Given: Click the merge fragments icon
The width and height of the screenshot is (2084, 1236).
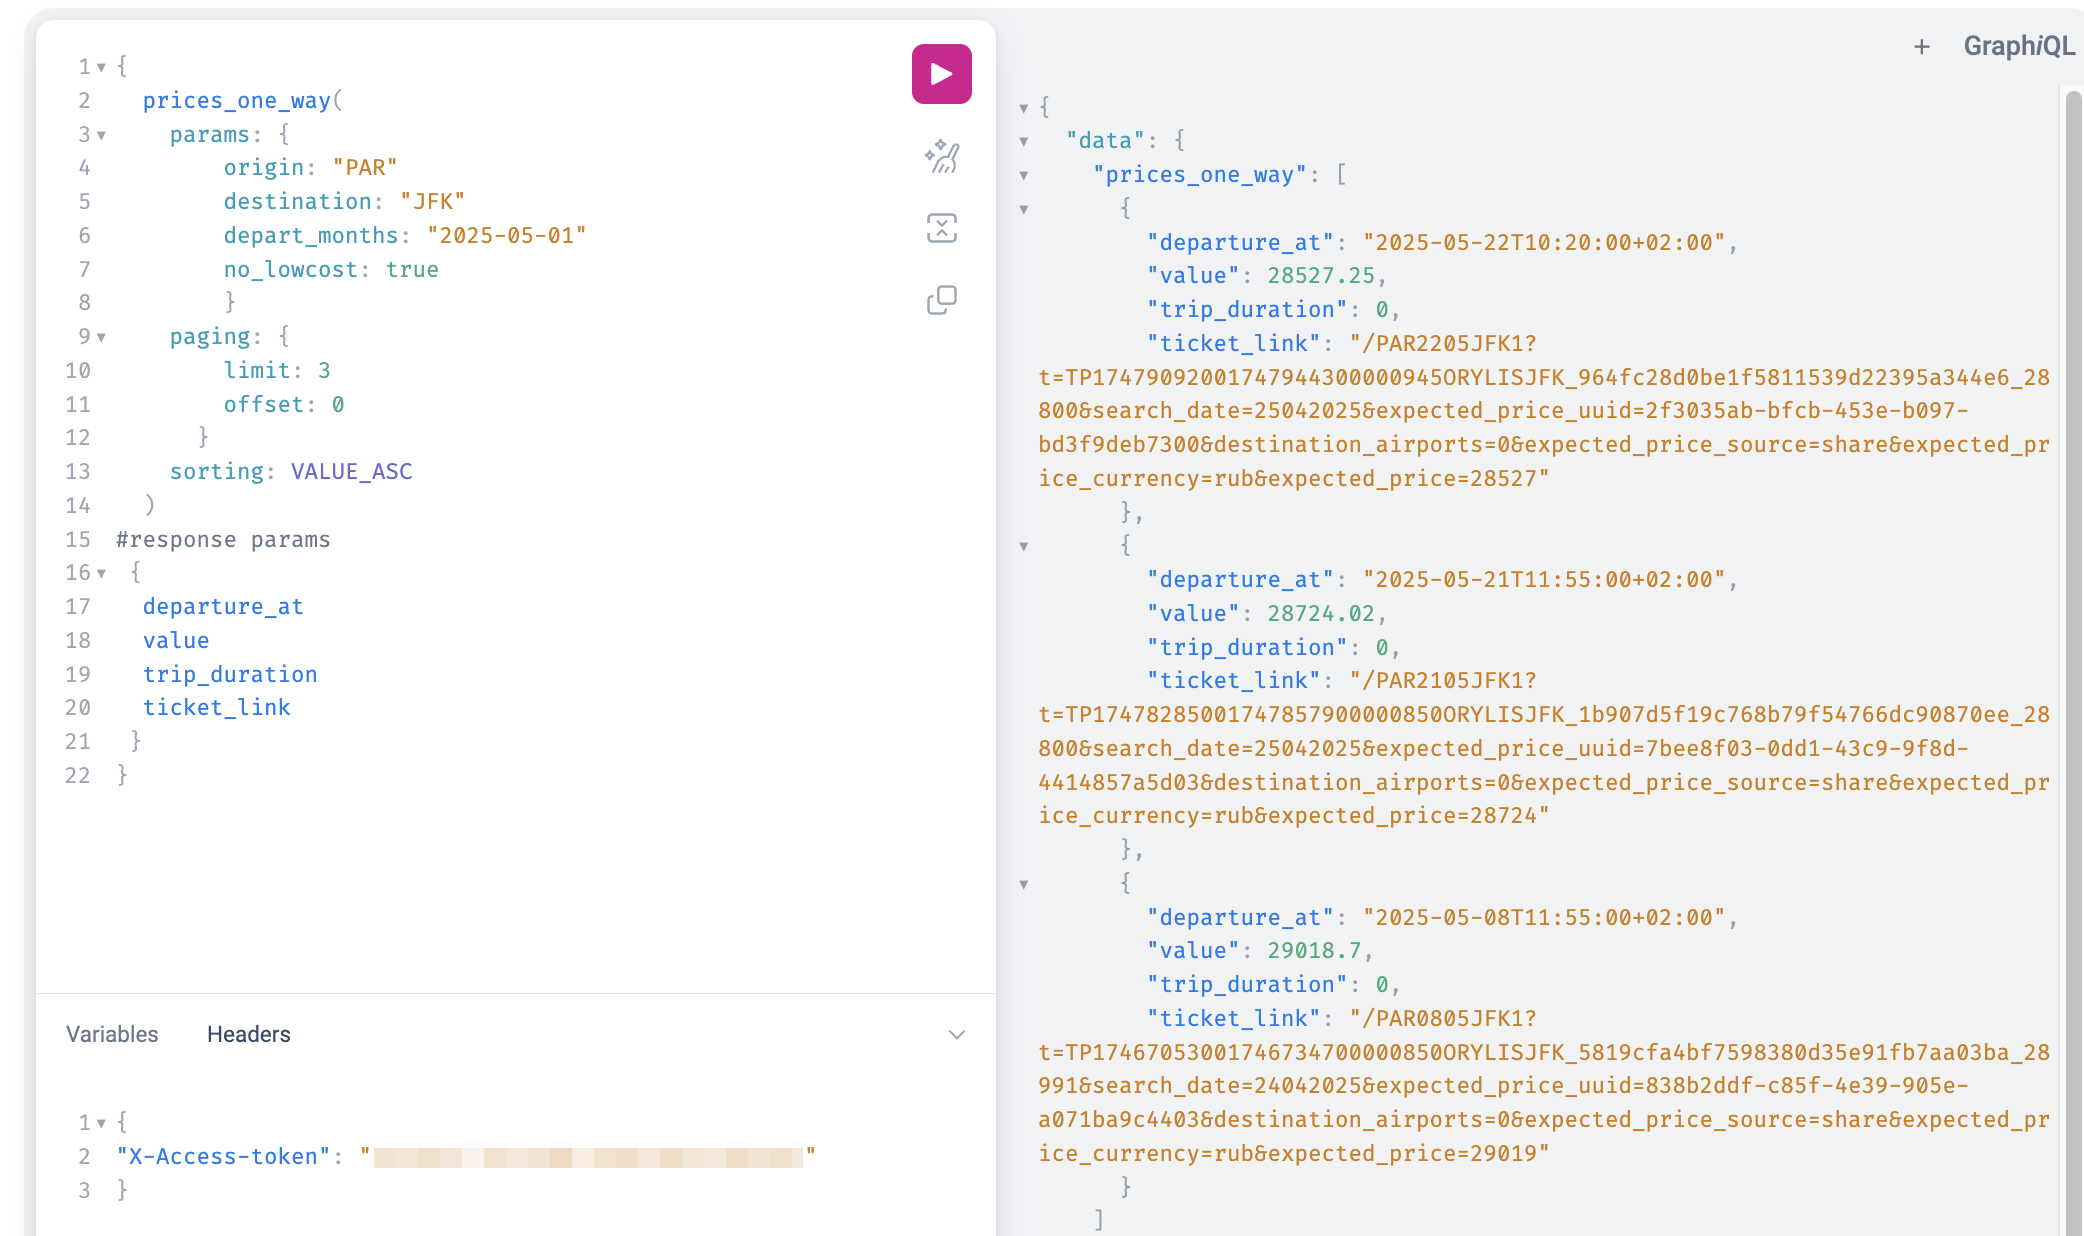Looking at the screenshot, I should [x=941, y=228].
